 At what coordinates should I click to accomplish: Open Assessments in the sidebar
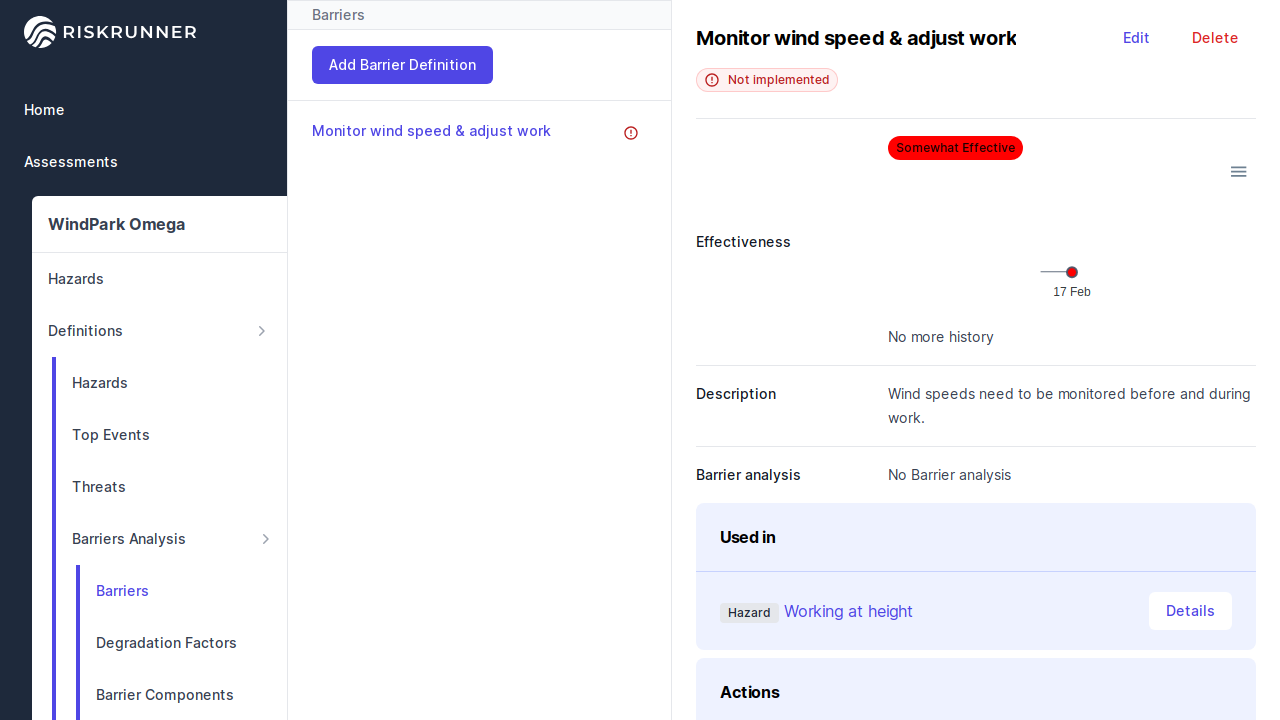(x=71, y=162)
